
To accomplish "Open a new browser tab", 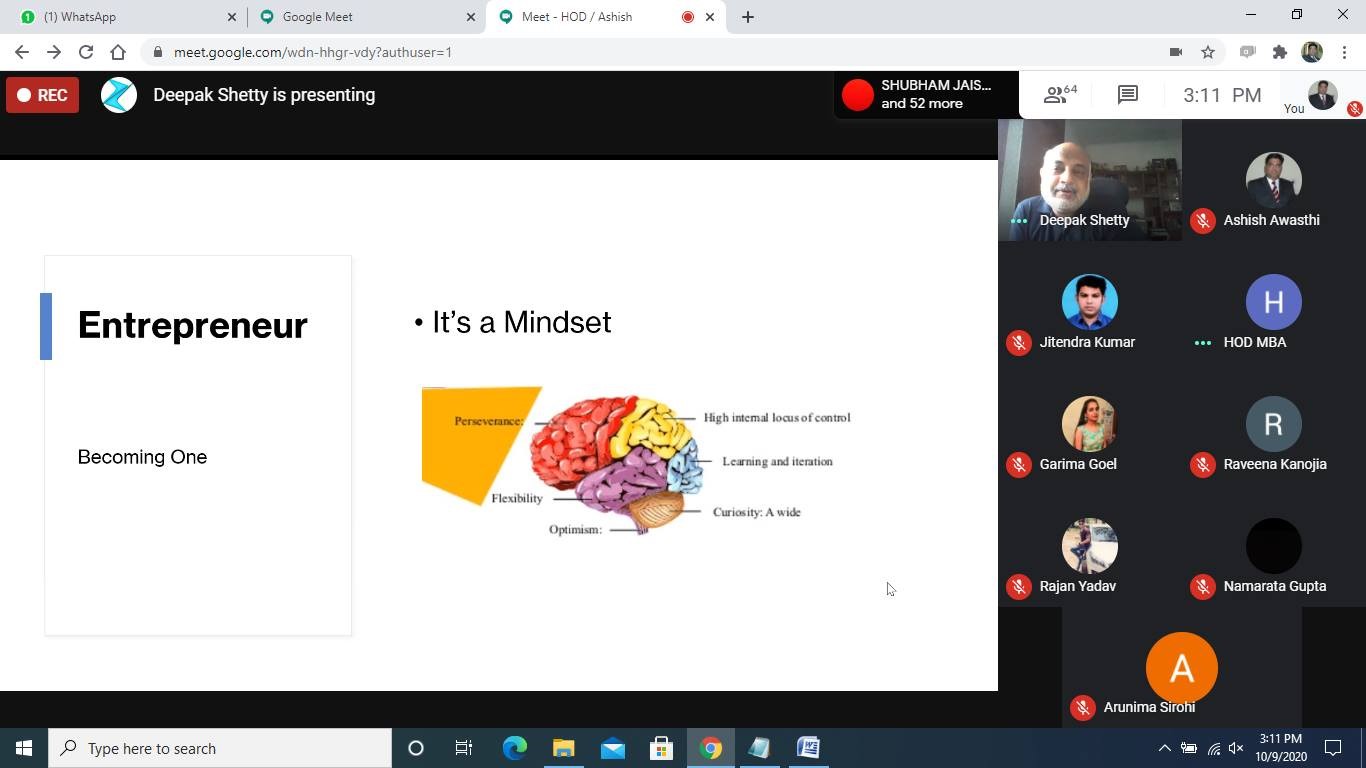I will (x=748, y=17).
